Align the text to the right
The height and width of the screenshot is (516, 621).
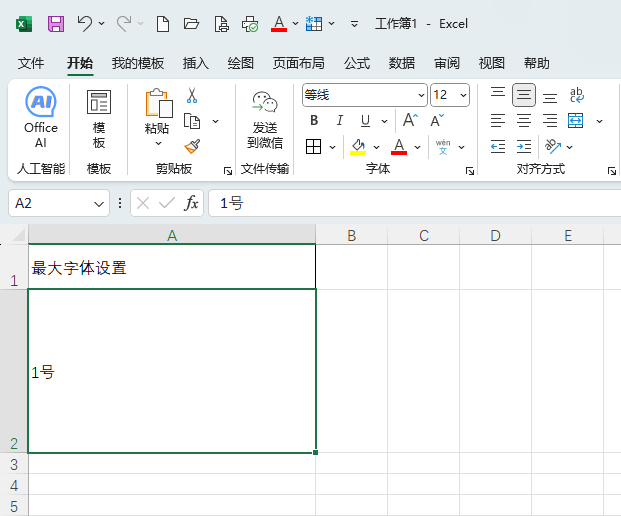pyautogui.click(x=550, y=120)
